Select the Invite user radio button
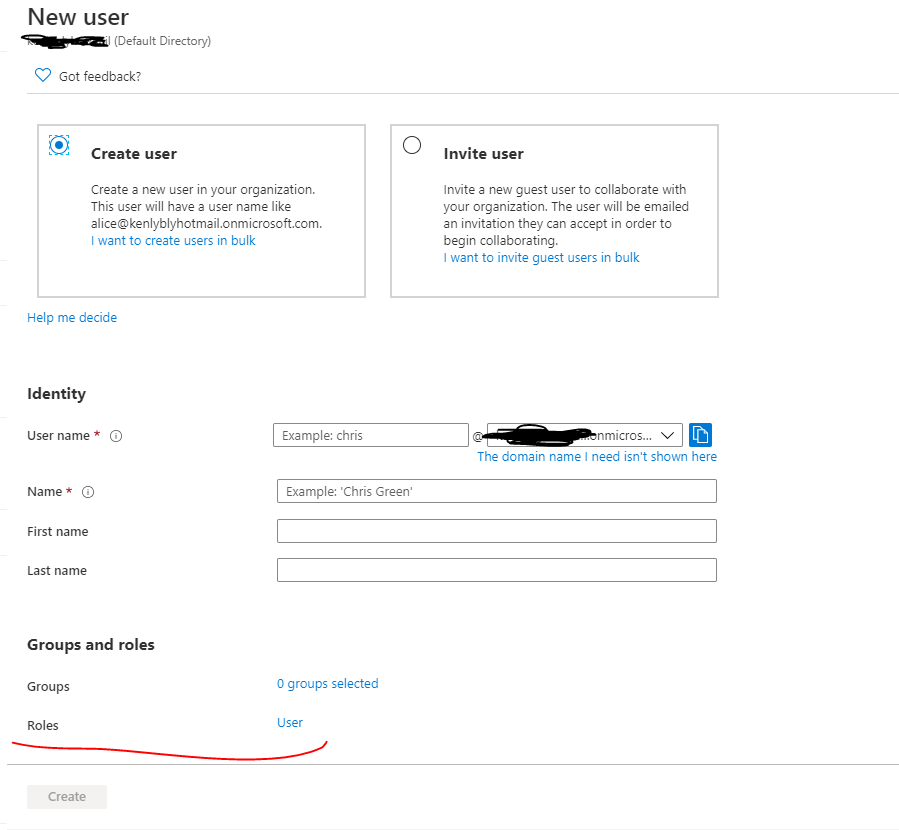Image resolution: width=899 pixels, height=830 pixels. point(411,146)
